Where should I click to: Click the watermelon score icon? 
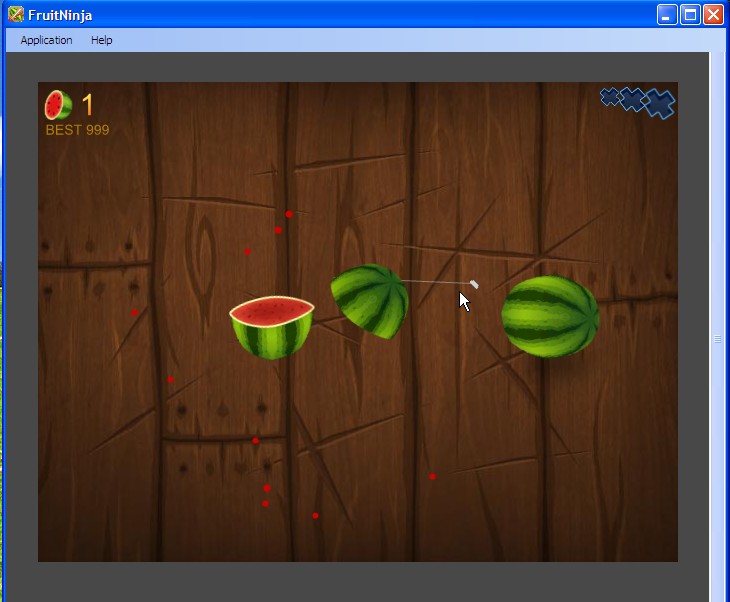58,105
